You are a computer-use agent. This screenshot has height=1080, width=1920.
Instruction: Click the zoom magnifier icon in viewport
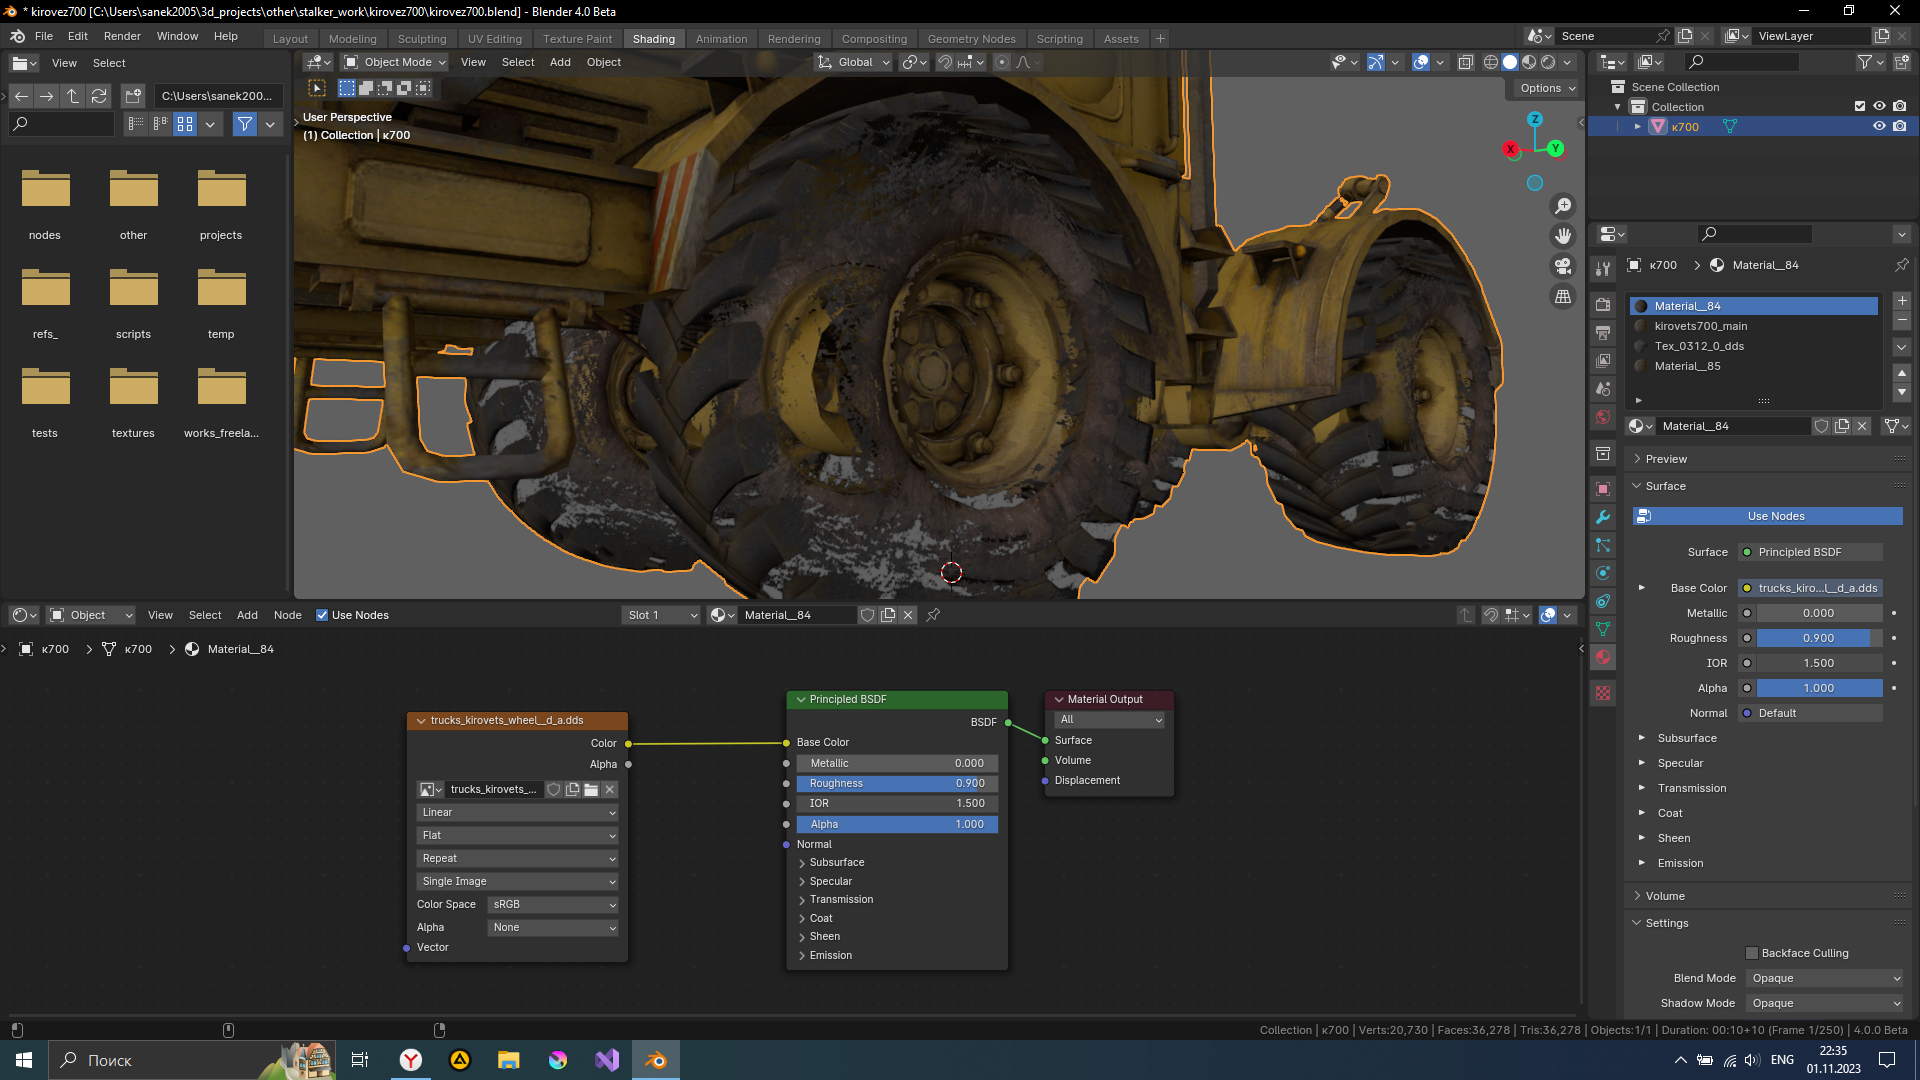(x=1562, y=206)
